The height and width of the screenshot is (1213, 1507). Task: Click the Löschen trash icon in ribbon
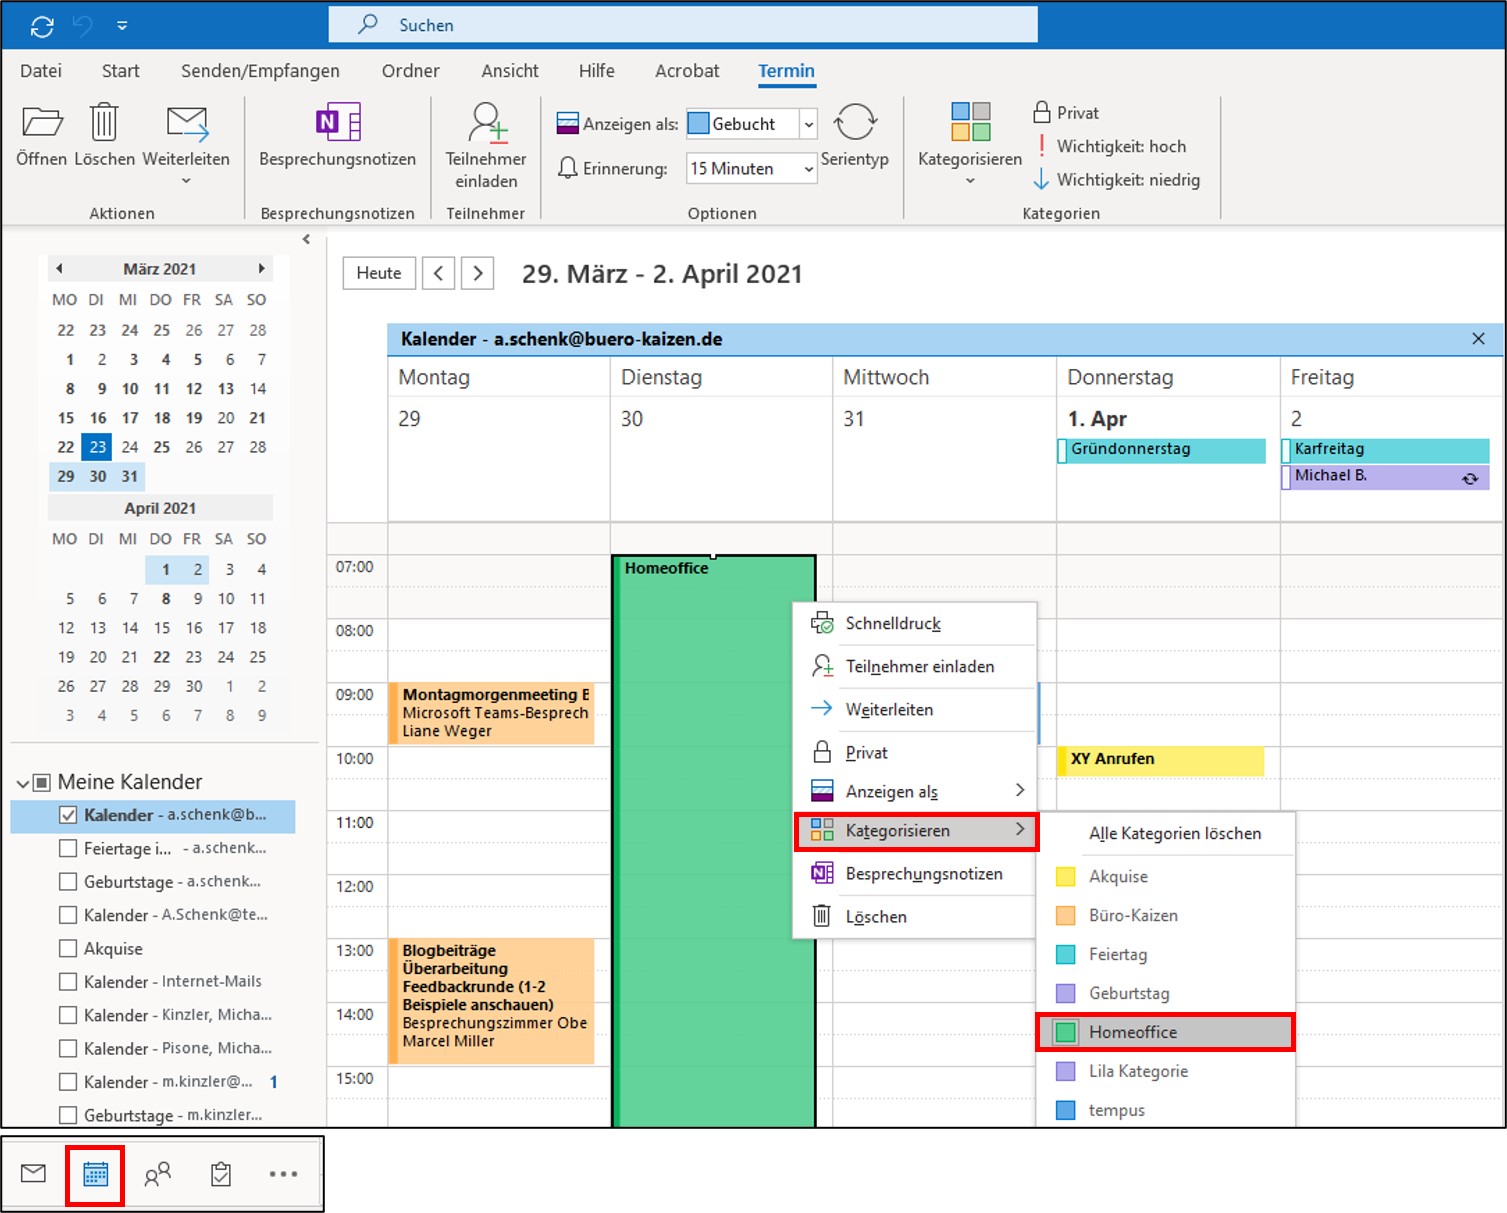click(104, 124)
